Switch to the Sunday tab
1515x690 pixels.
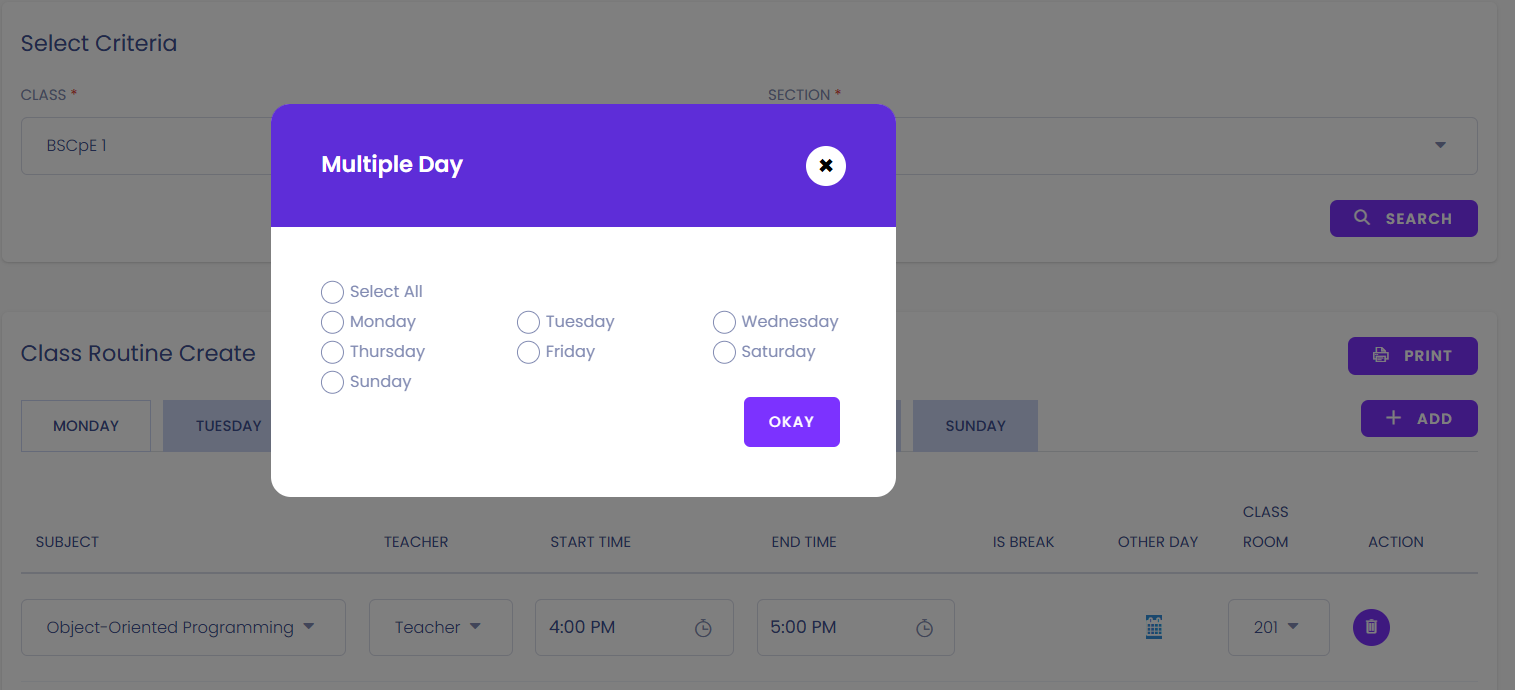click(x=975, y=426)
